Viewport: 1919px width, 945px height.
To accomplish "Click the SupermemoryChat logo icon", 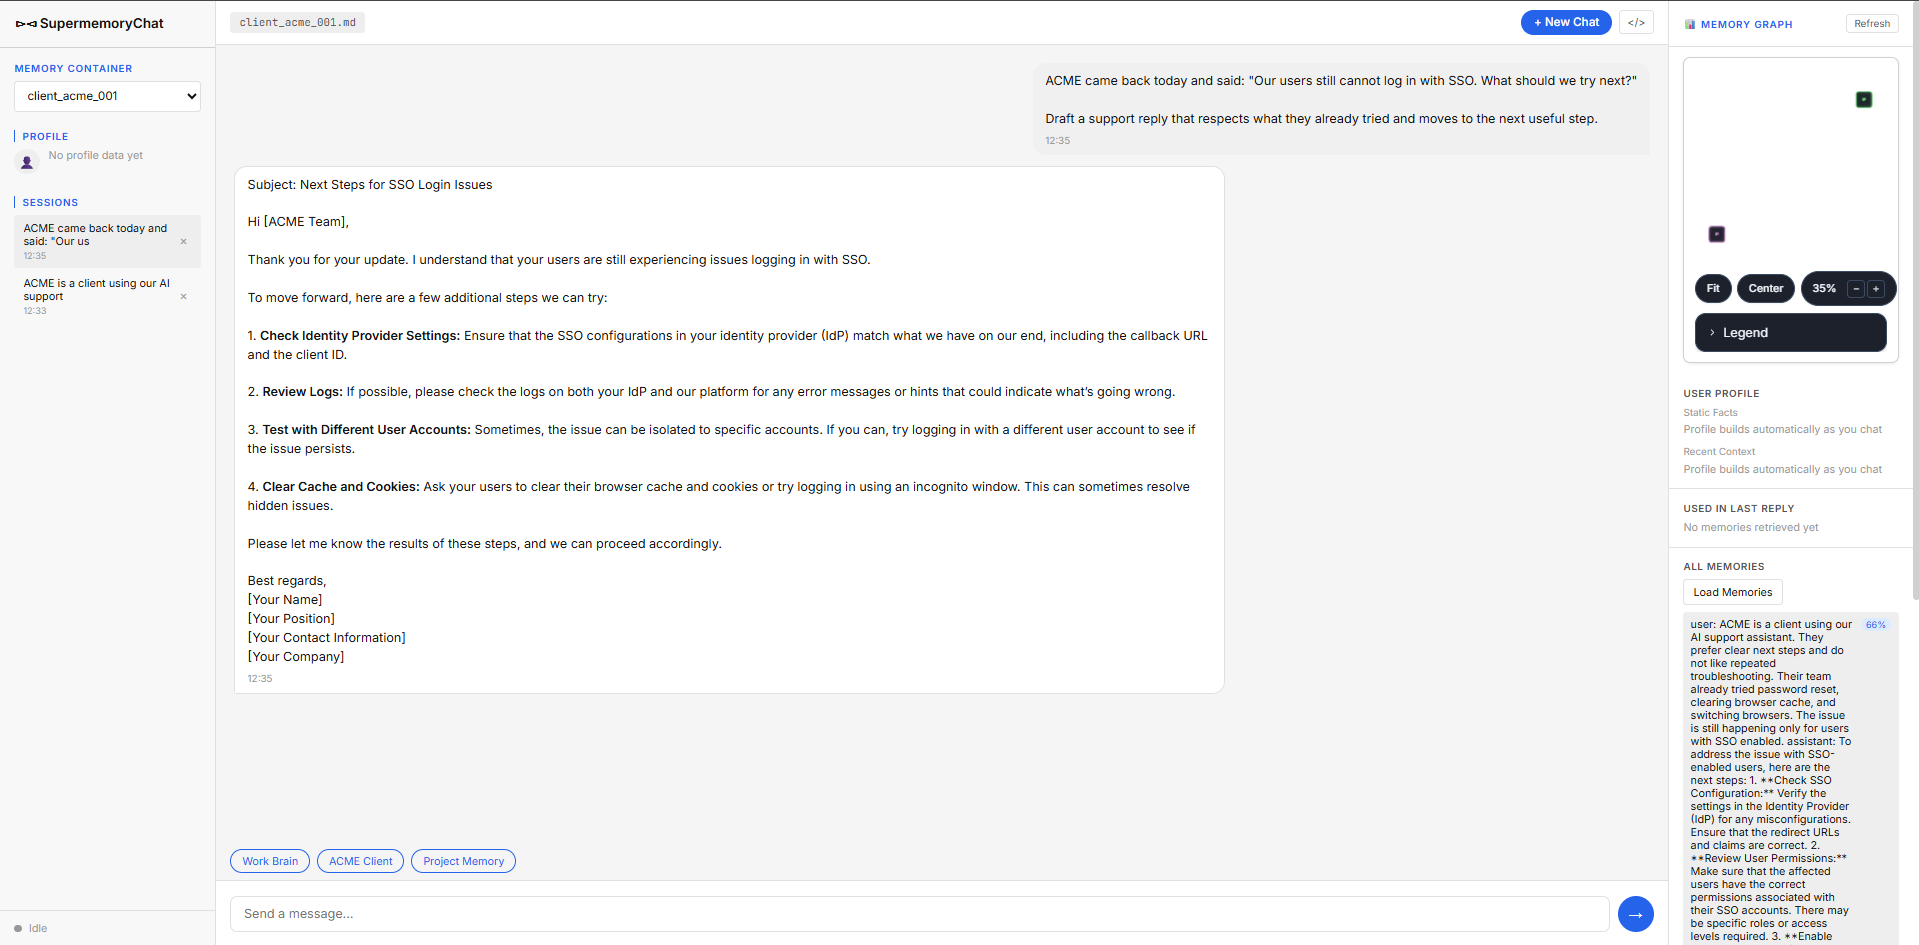I will pyautogui.click(x=26, y=23).
